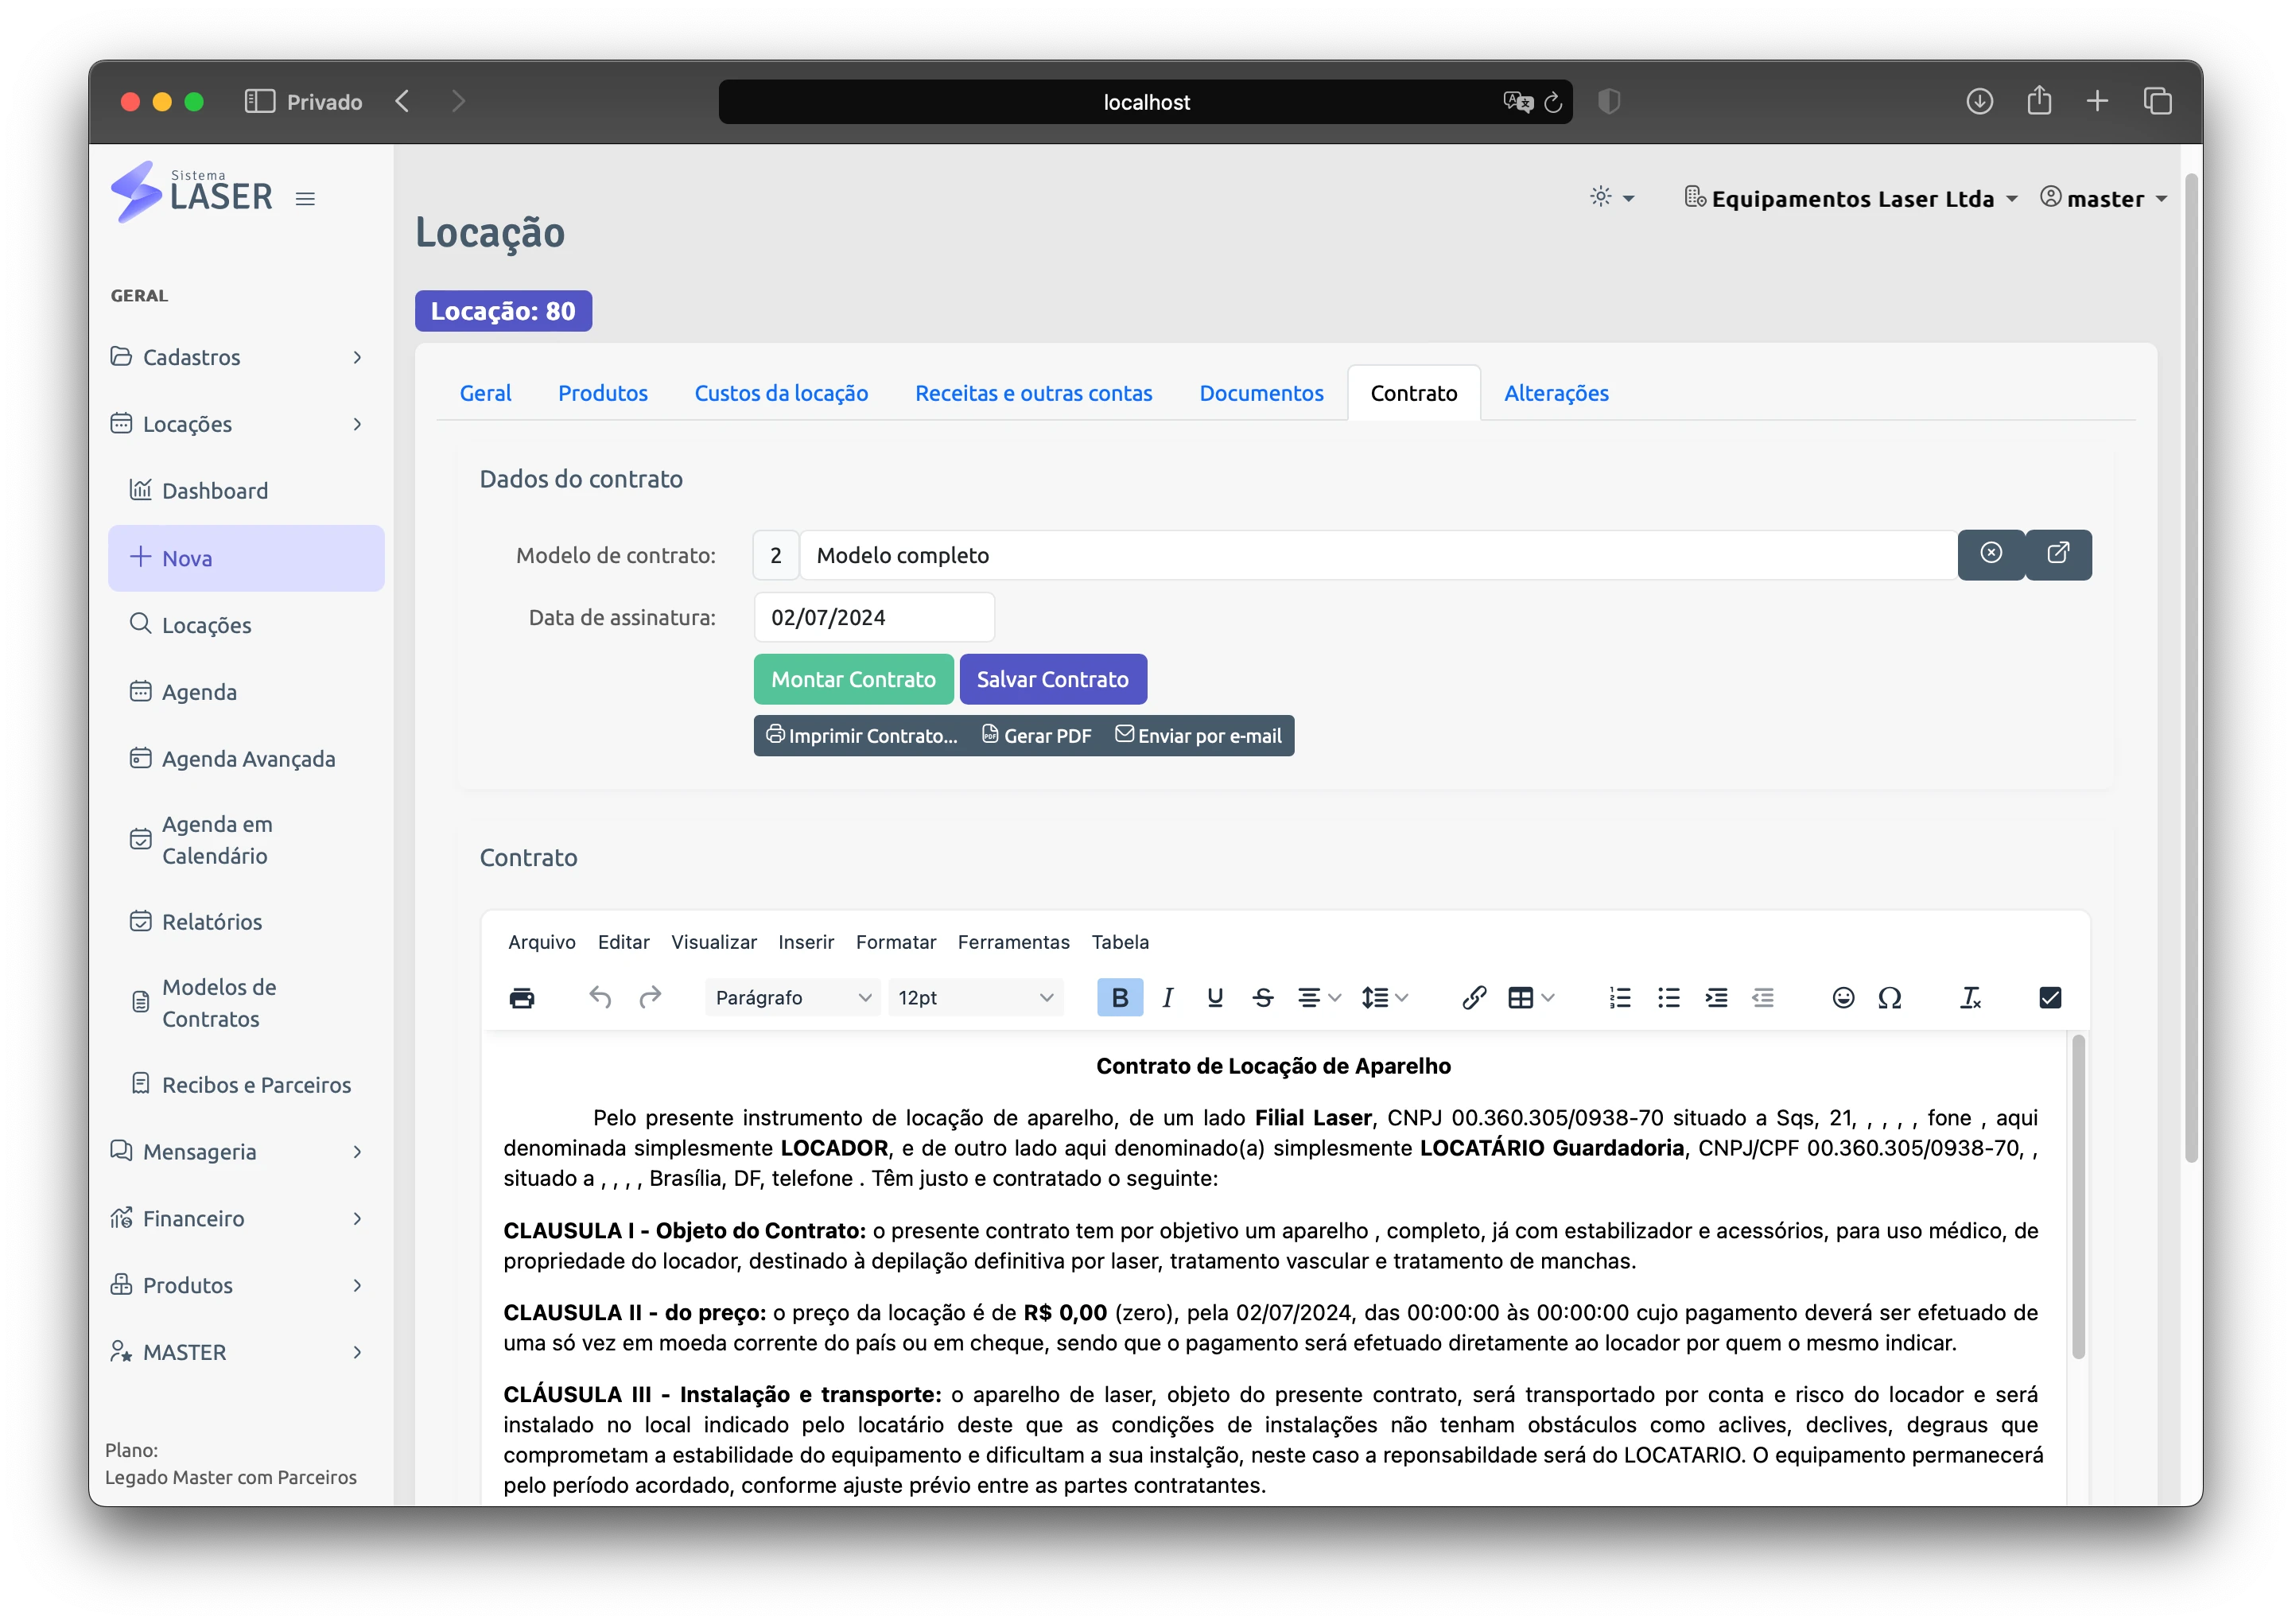
Task: Increase indent of paragraph
Action: point(1716,997)
